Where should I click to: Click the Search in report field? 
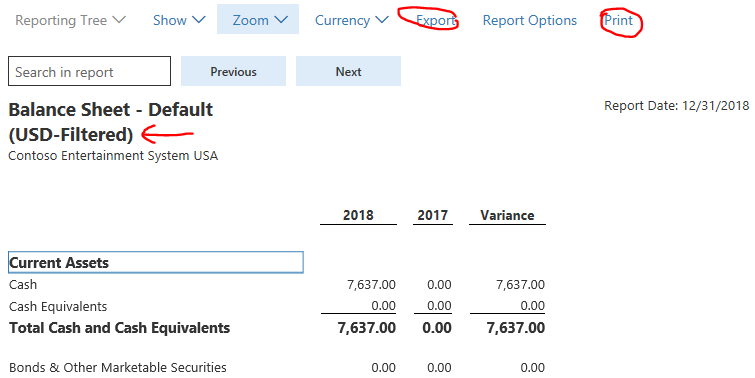click(90, 71)
